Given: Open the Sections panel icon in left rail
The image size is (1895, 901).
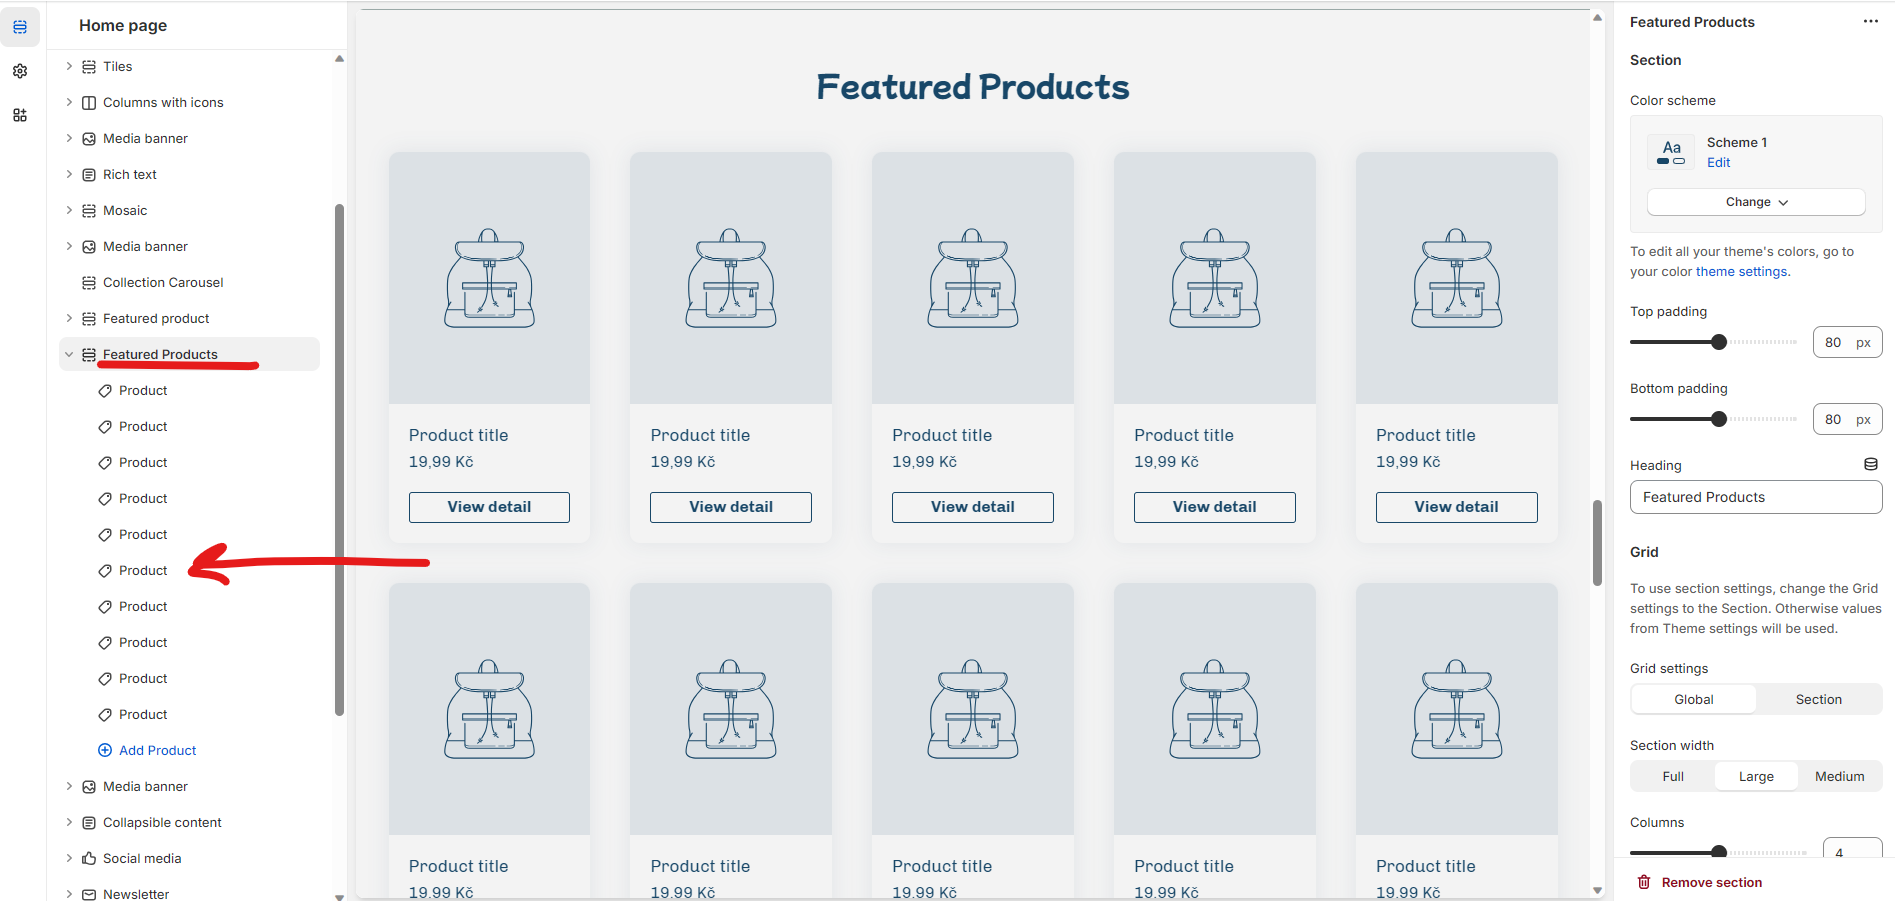Looking at the screenshot, I should tap(20, 27).
